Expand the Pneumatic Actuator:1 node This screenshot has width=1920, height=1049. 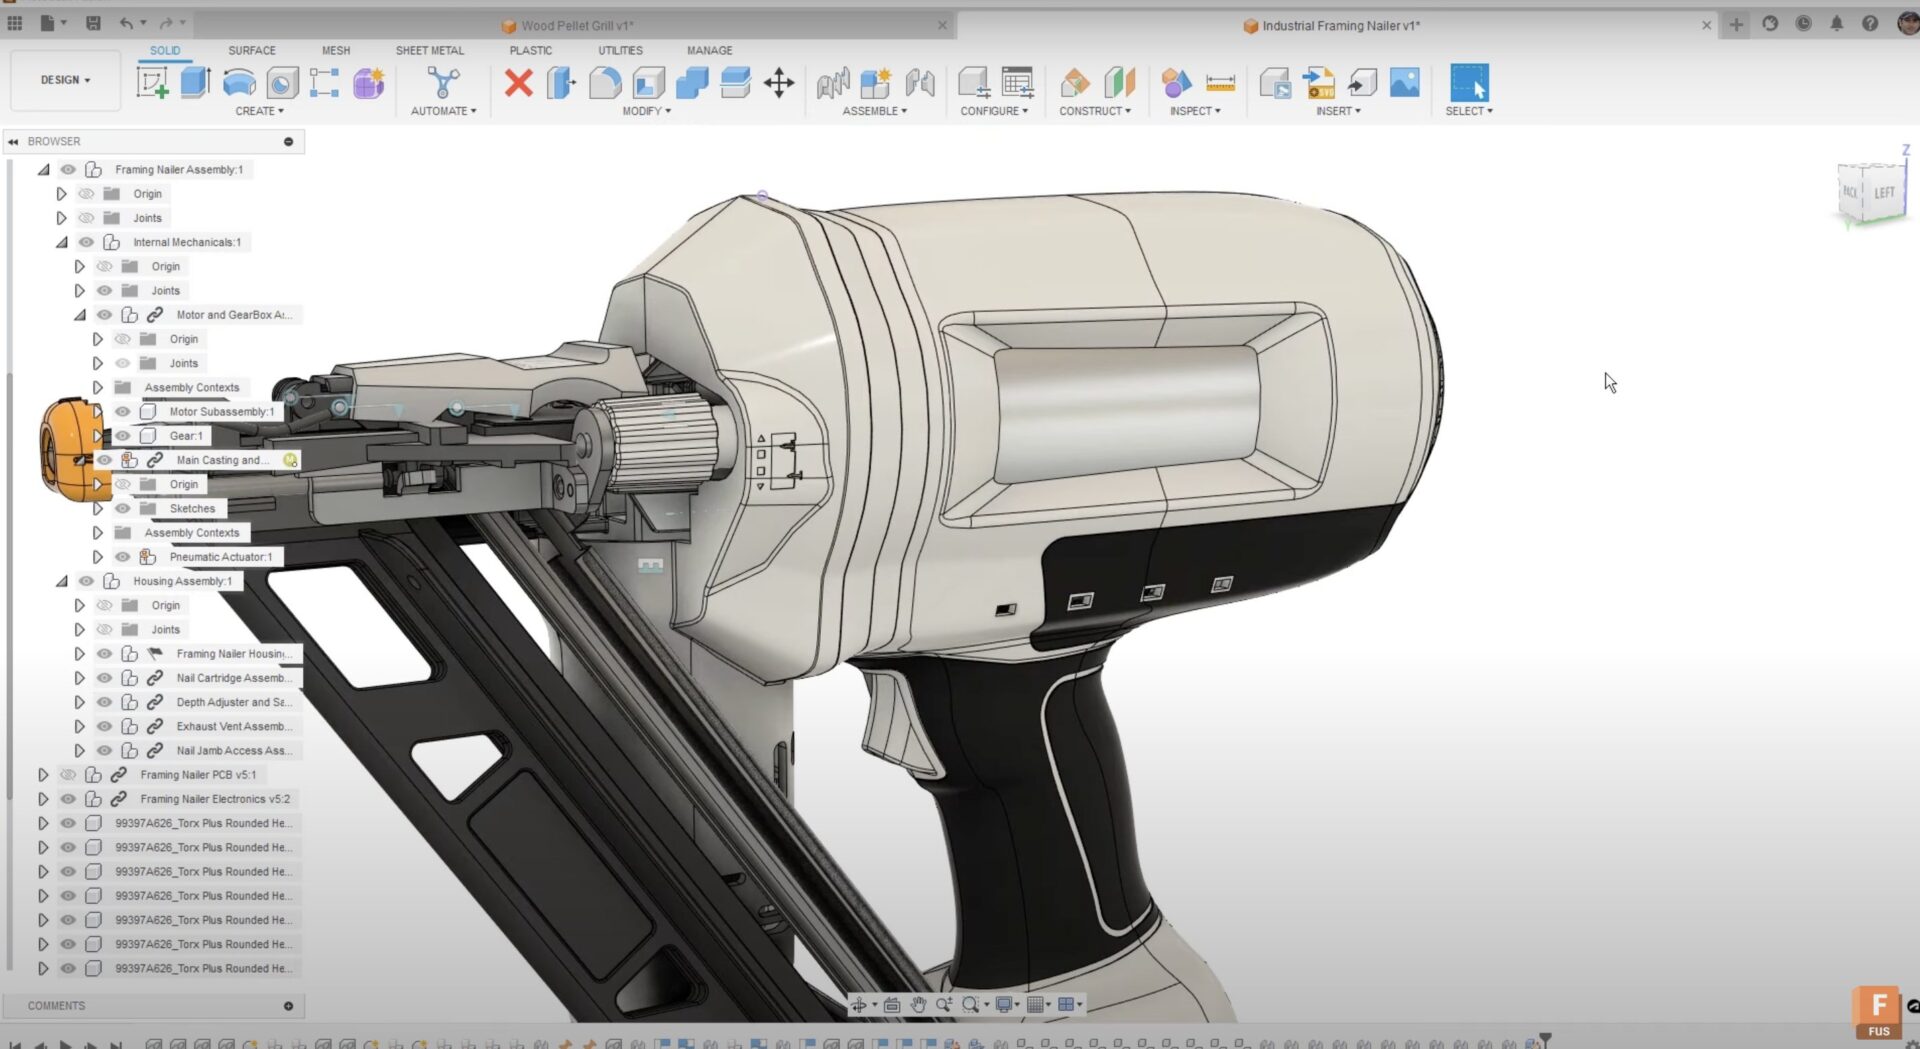tap(98, 557)
